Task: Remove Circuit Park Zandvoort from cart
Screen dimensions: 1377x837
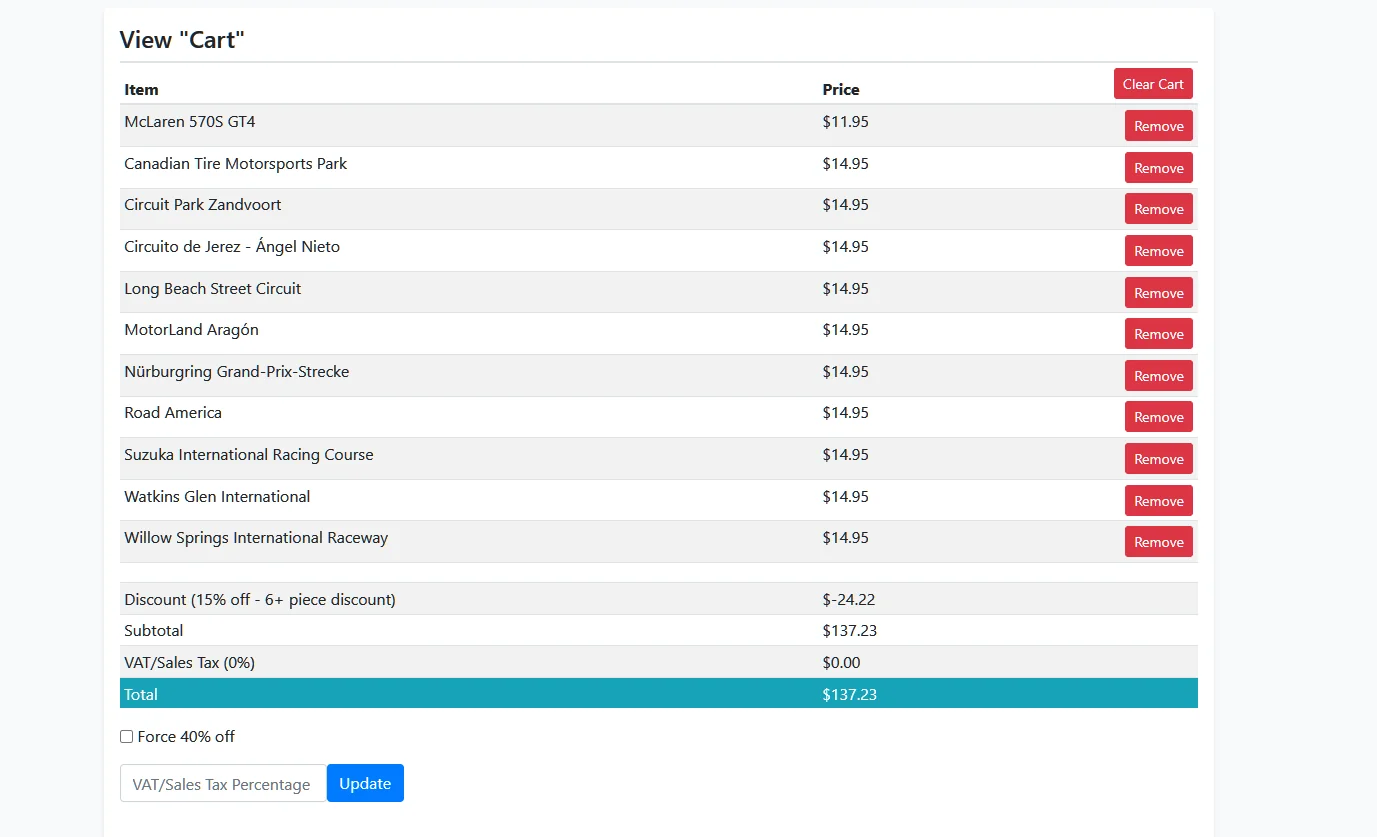Action: pos(1158,209)
